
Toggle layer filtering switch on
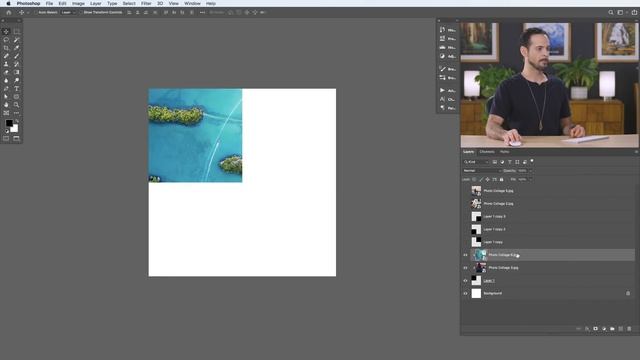click(x=532, y=162)
